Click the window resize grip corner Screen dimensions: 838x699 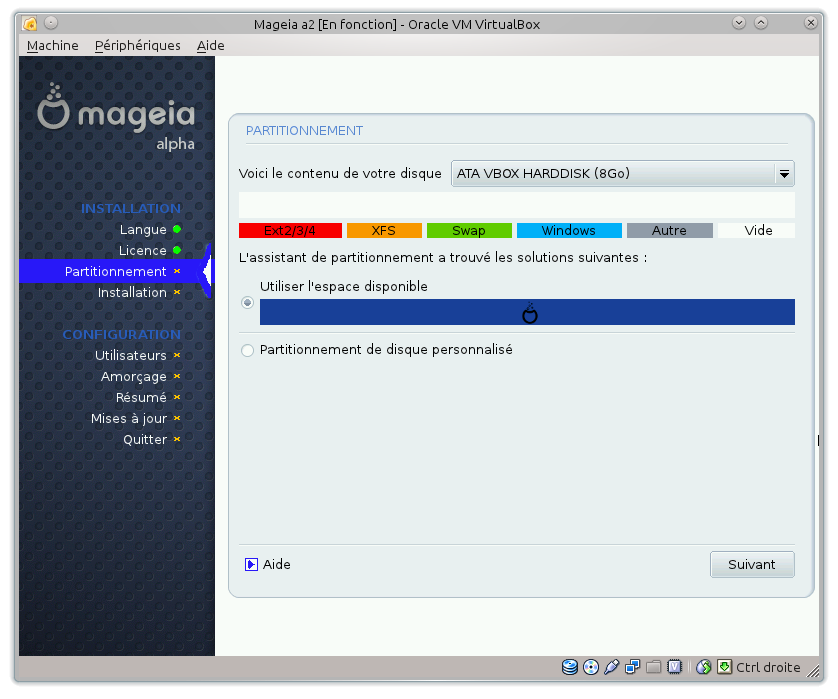[x=812, y=671]
